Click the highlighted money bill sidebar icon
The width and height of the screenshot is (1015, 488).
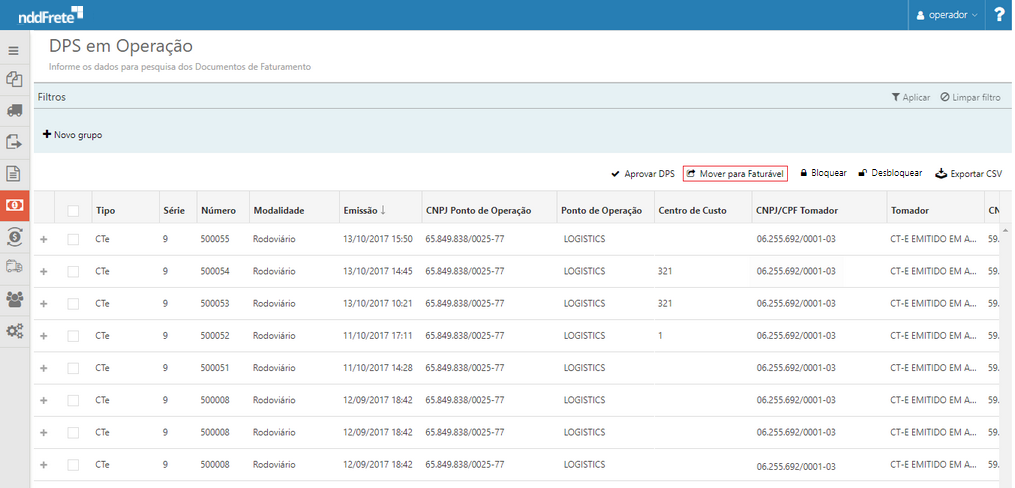coord(14,205)
